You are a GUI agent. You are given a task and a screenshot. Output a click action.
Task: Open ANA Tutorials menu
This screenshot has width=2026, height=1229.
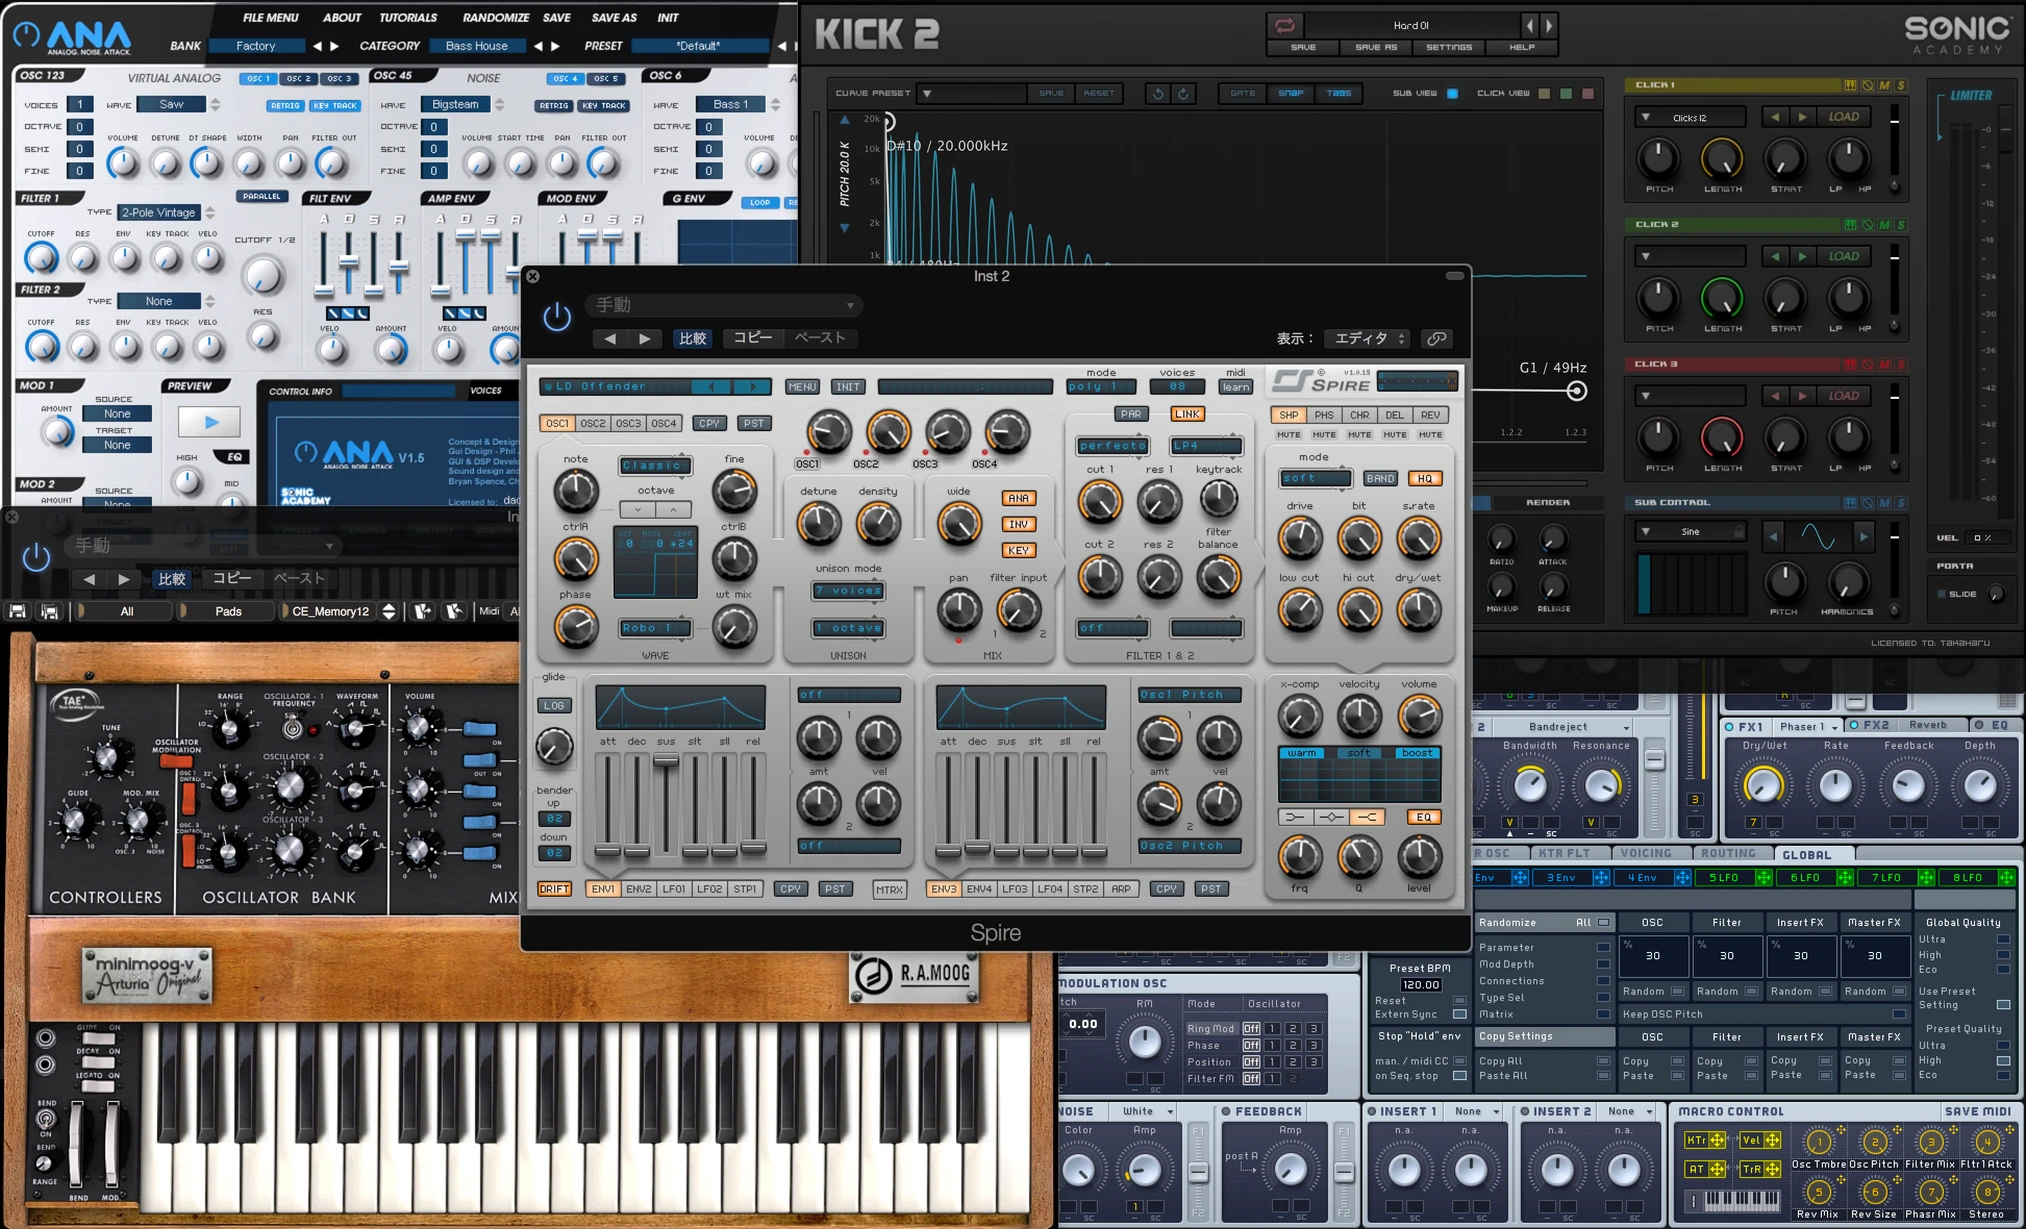click(x=408, y=17)
